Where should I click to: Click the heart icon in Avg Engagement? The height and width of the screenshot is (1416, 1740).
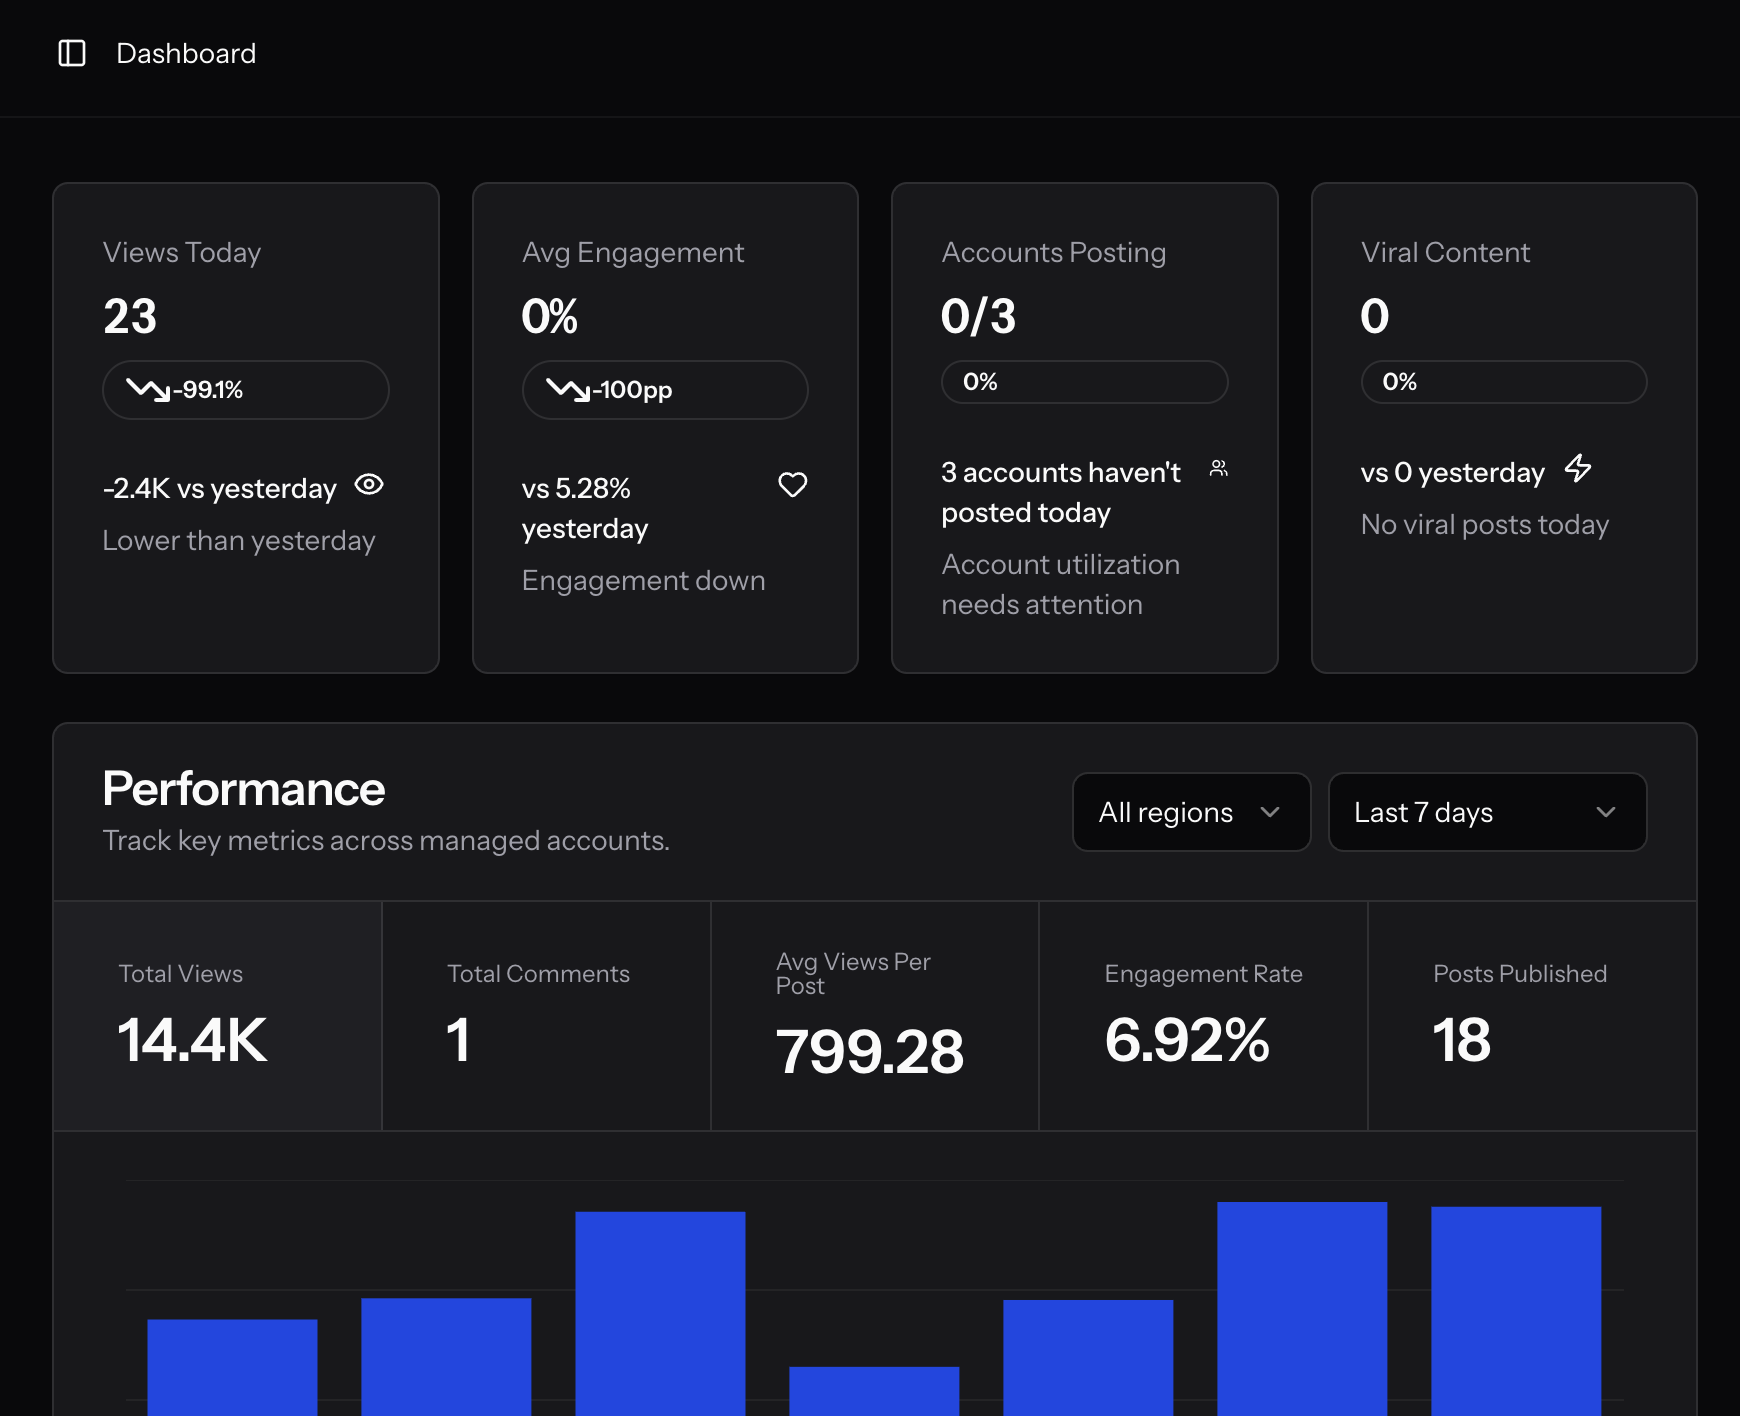pos(792,485)
